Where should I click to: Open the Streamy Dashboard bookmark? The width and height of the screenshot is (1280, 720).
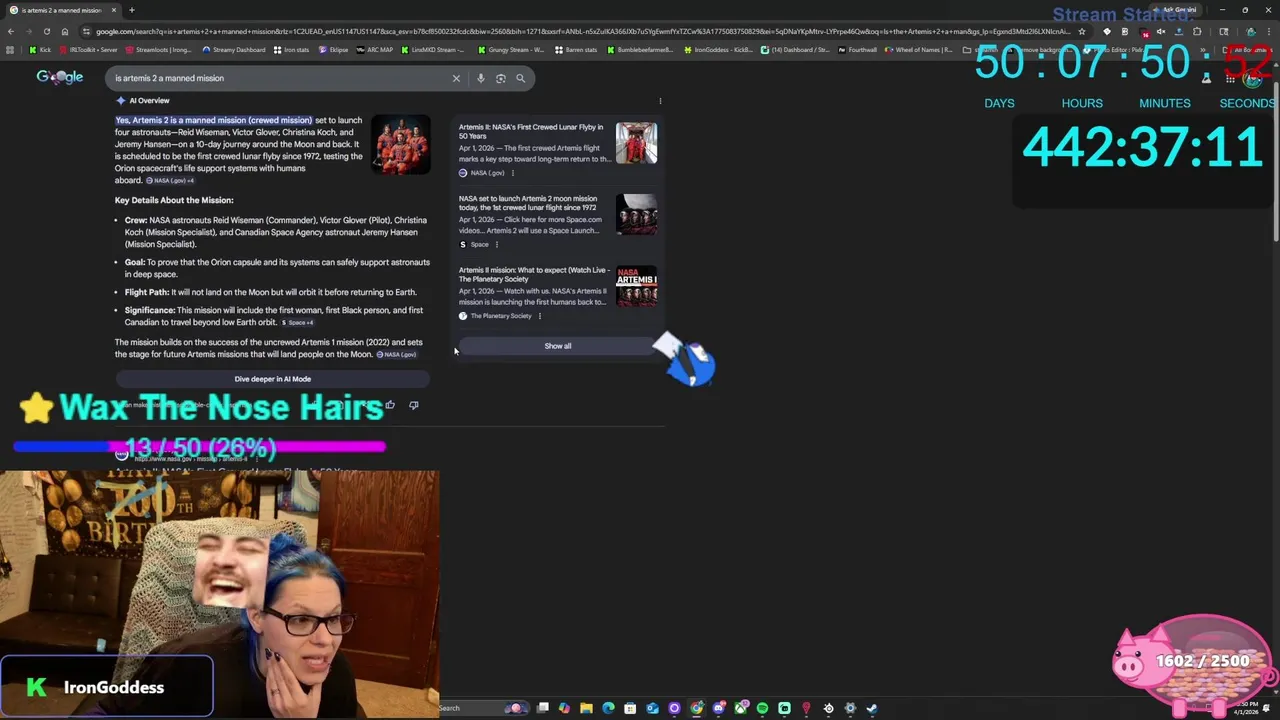(x=234, y=49)
